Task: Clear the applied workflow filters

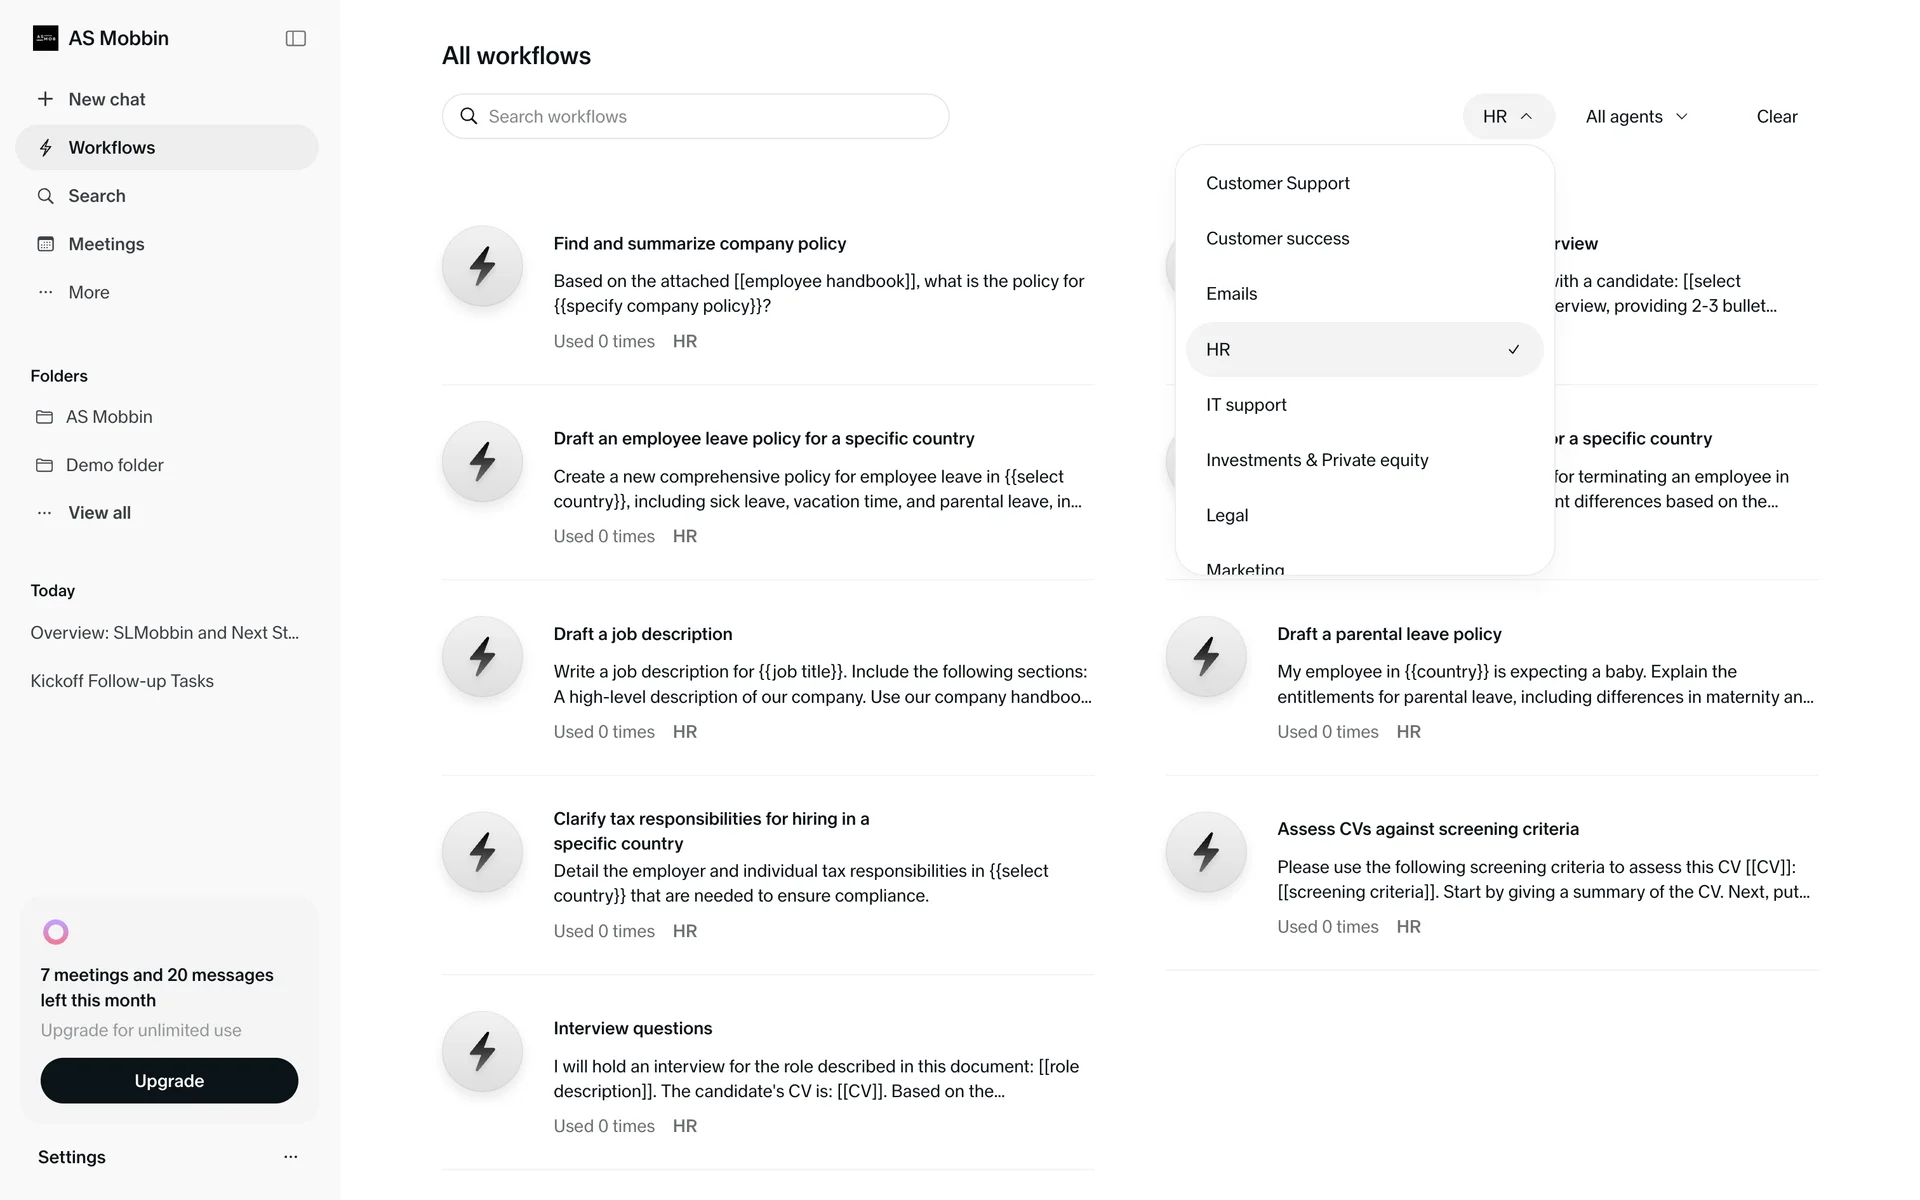Action: pyautogui.click(x=1776, y=117)
